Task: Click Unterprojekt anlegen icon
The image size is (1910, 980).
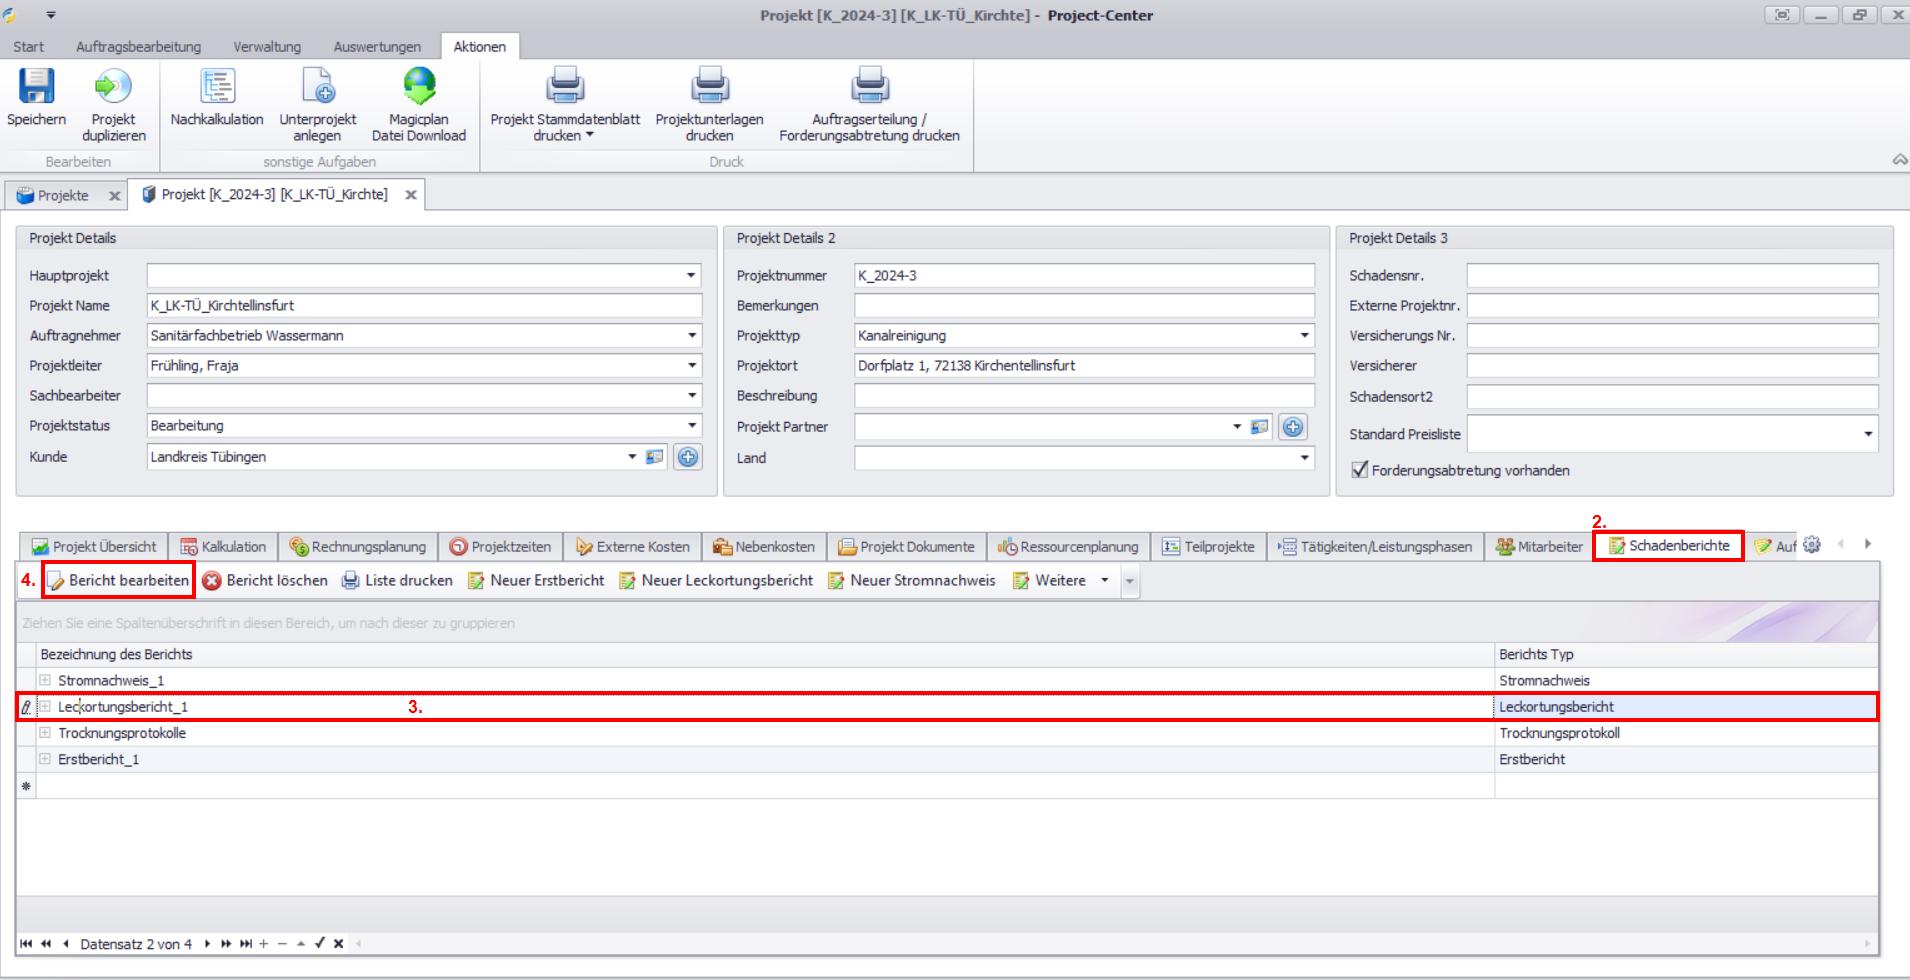Action: pos(318,87)
